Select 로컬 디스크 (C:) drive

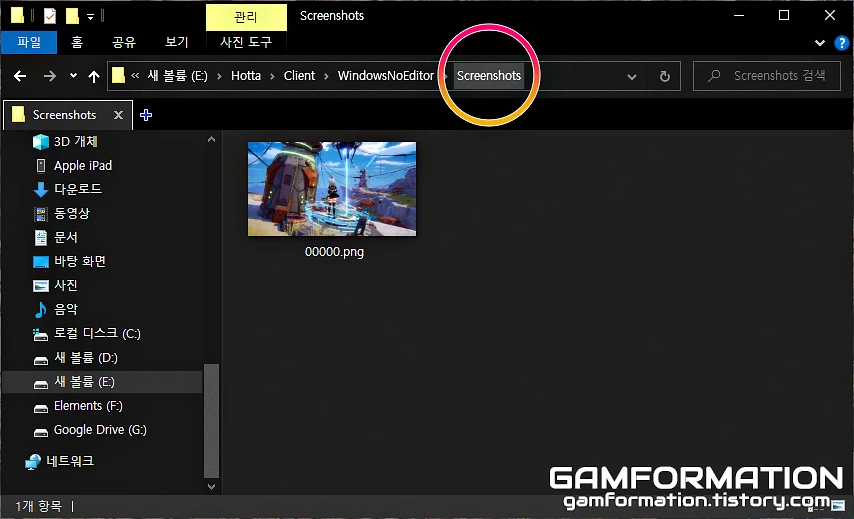click(x=87, y=333)
